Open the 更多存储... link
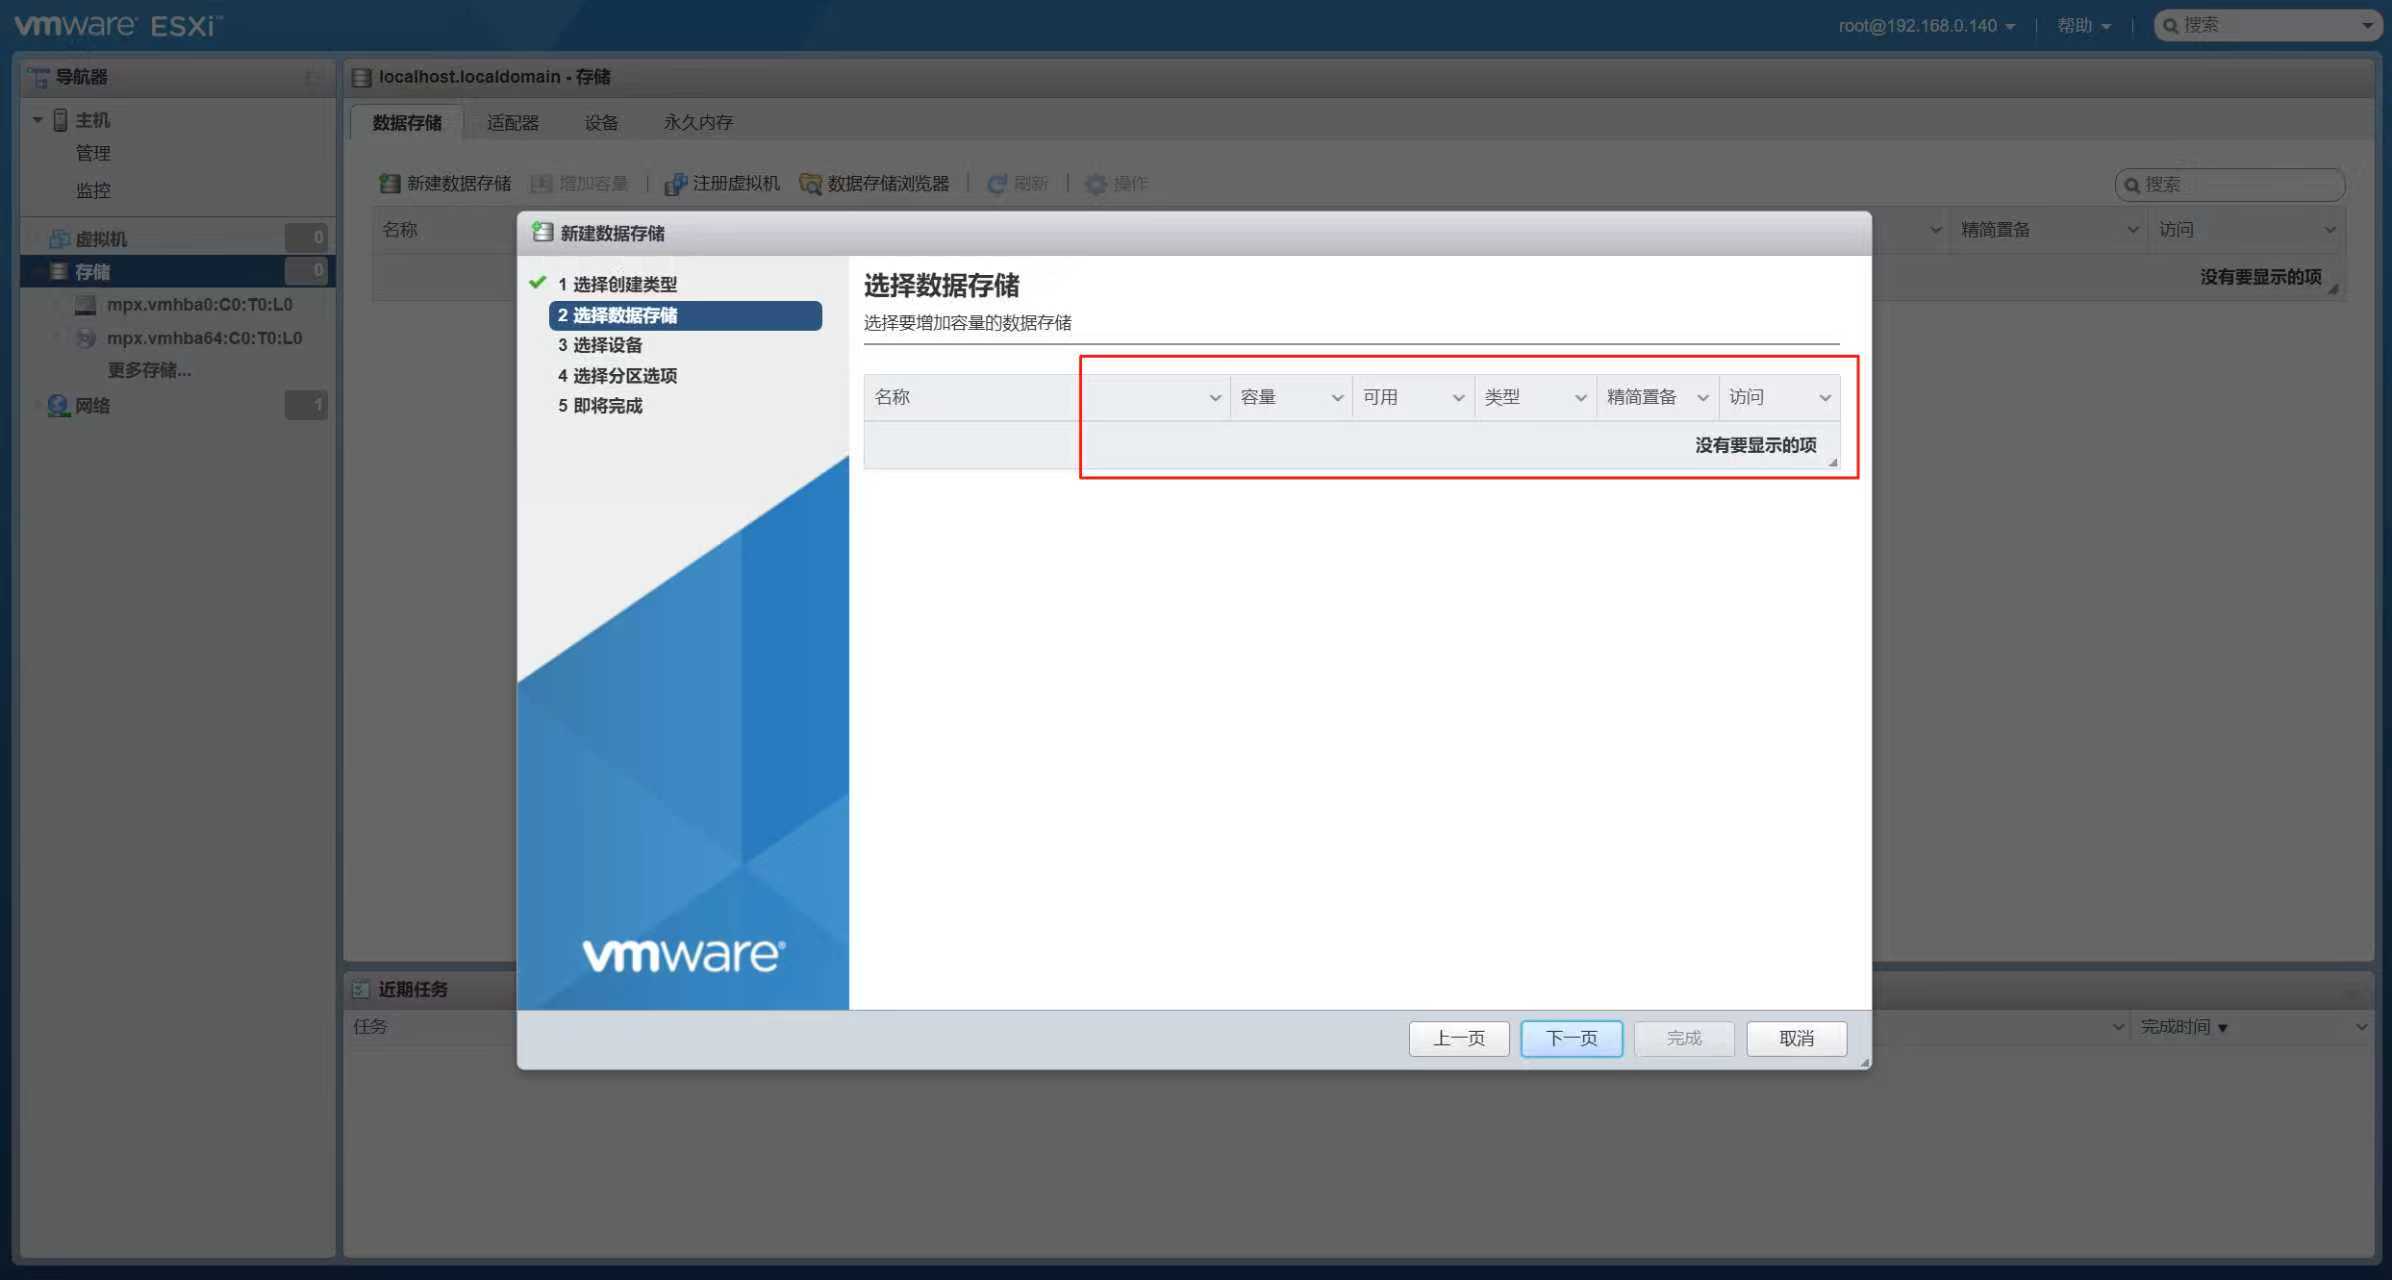Screen dimensions: 2392x1280 click(149, 371)
